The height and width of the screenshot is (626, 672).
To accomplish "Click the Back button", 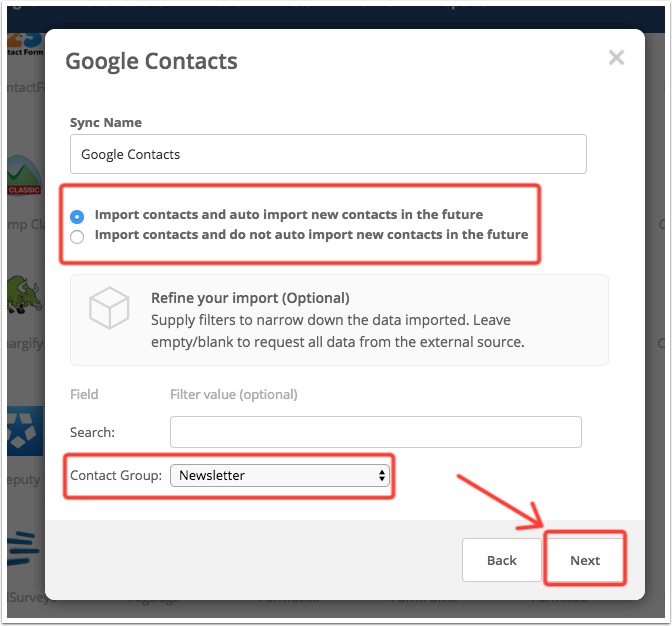I will [x=501, y=560].
